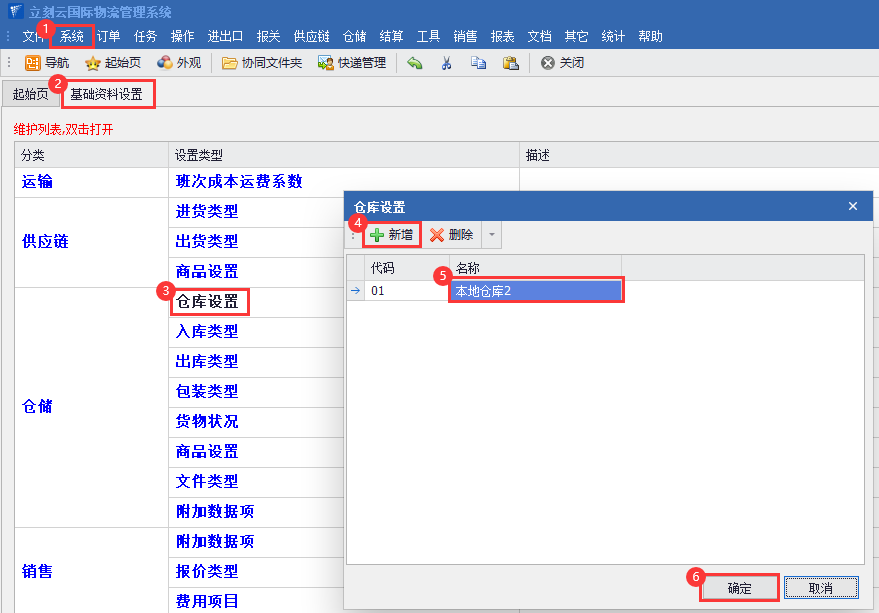
Task: Click the 导航 navigation toolbar icon
Action: [x=33, y=63]
